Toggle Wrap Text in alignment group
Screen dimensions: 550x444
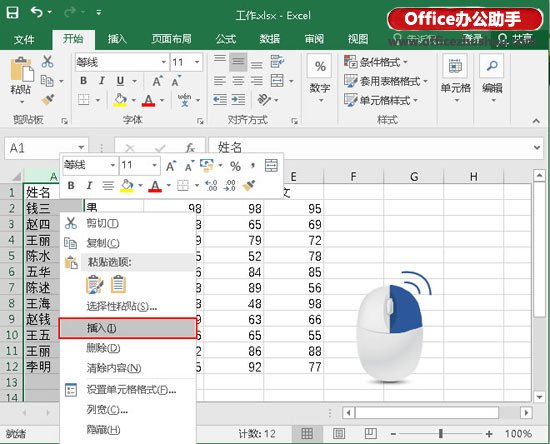277,62
